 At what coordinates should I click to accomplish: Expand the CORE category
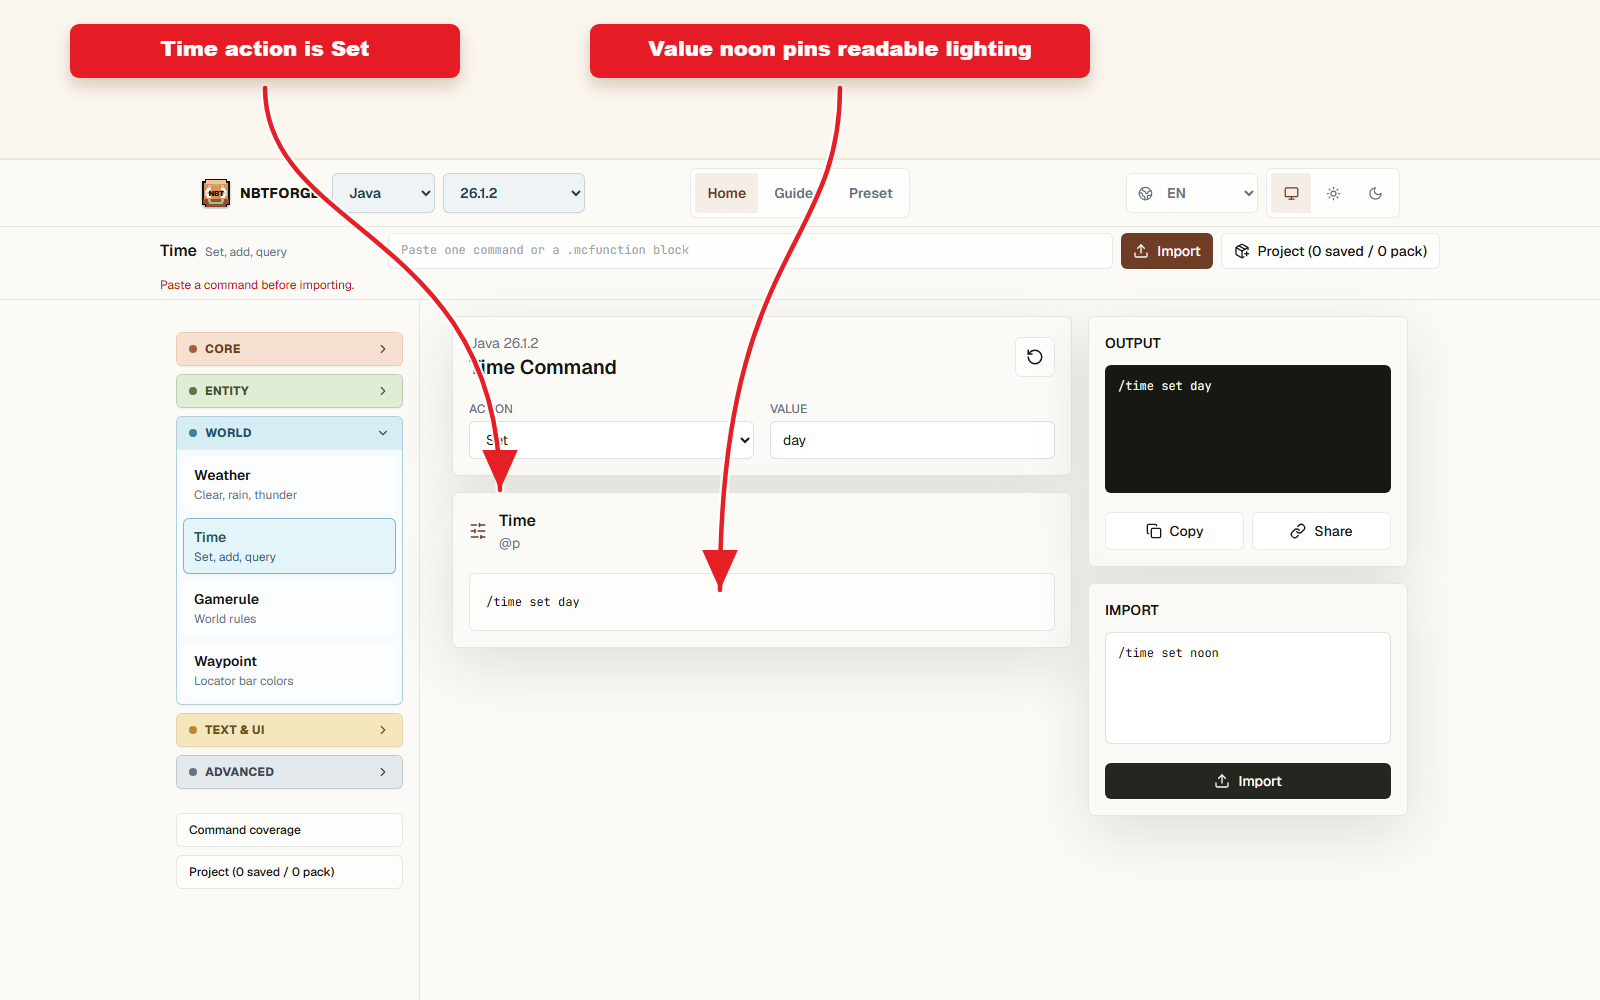pos(289,349)
